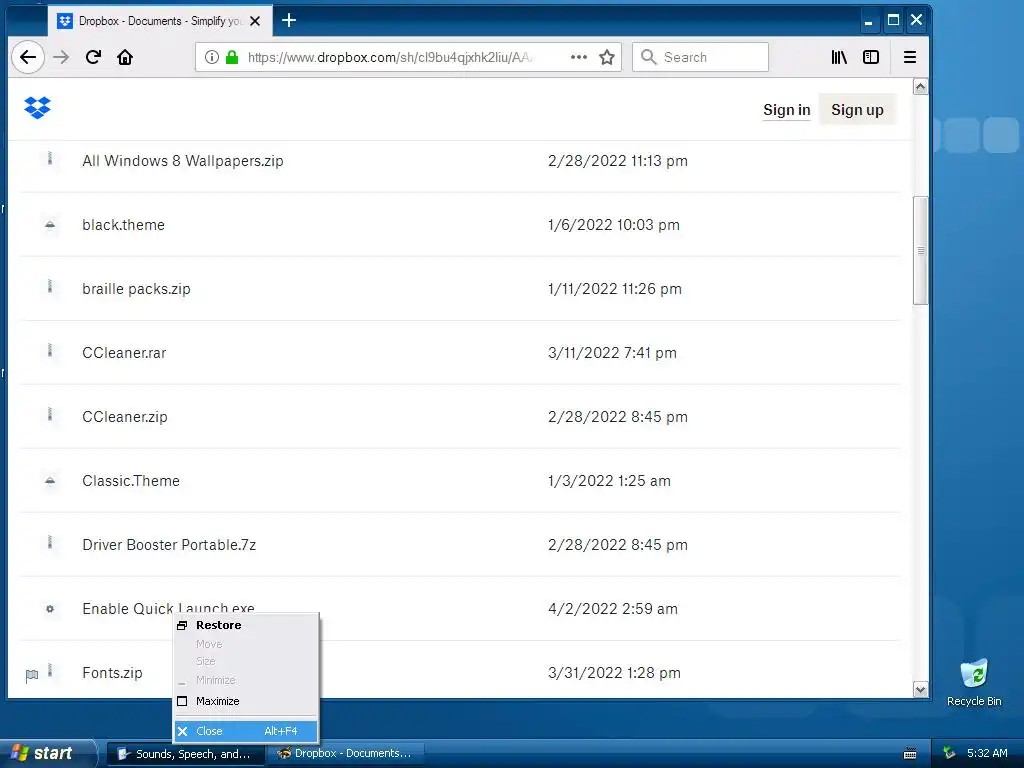Click the archive icon beside CCleaner.rar
Viewport: 1024px width, 768px height.
[50, 351]
